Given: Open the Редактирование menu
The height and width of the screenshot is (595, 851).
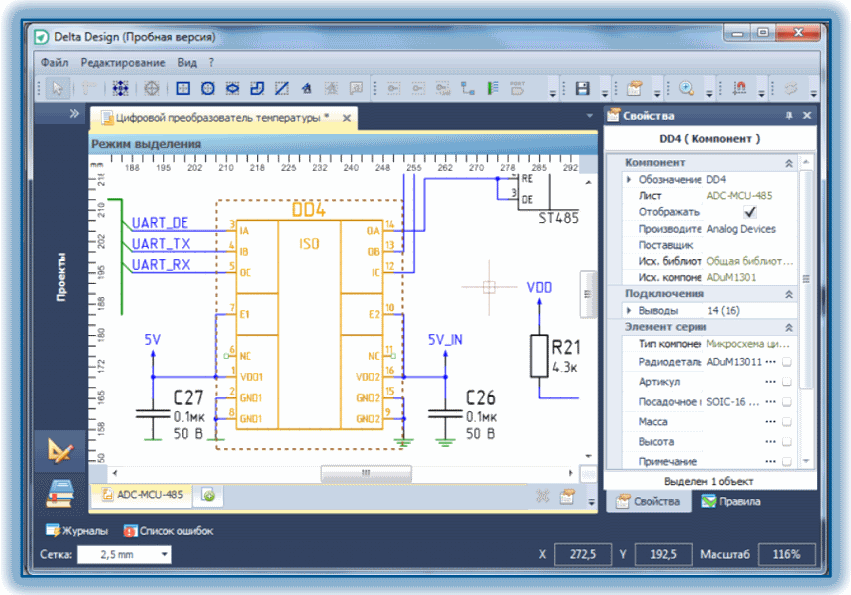Looking at the screenshot, I should (123, 62).
